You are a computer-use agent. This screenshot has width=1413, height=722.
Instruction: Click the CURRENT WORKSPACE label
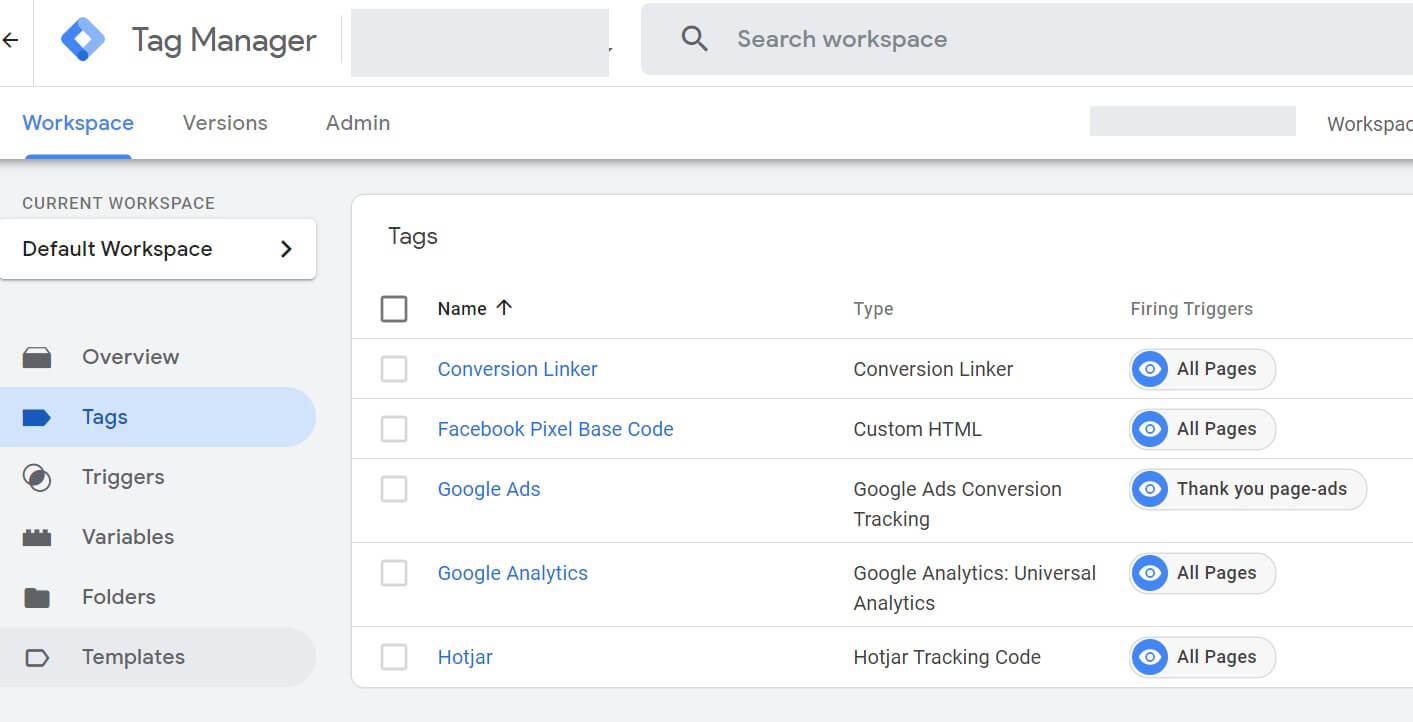tap(119, 203)
